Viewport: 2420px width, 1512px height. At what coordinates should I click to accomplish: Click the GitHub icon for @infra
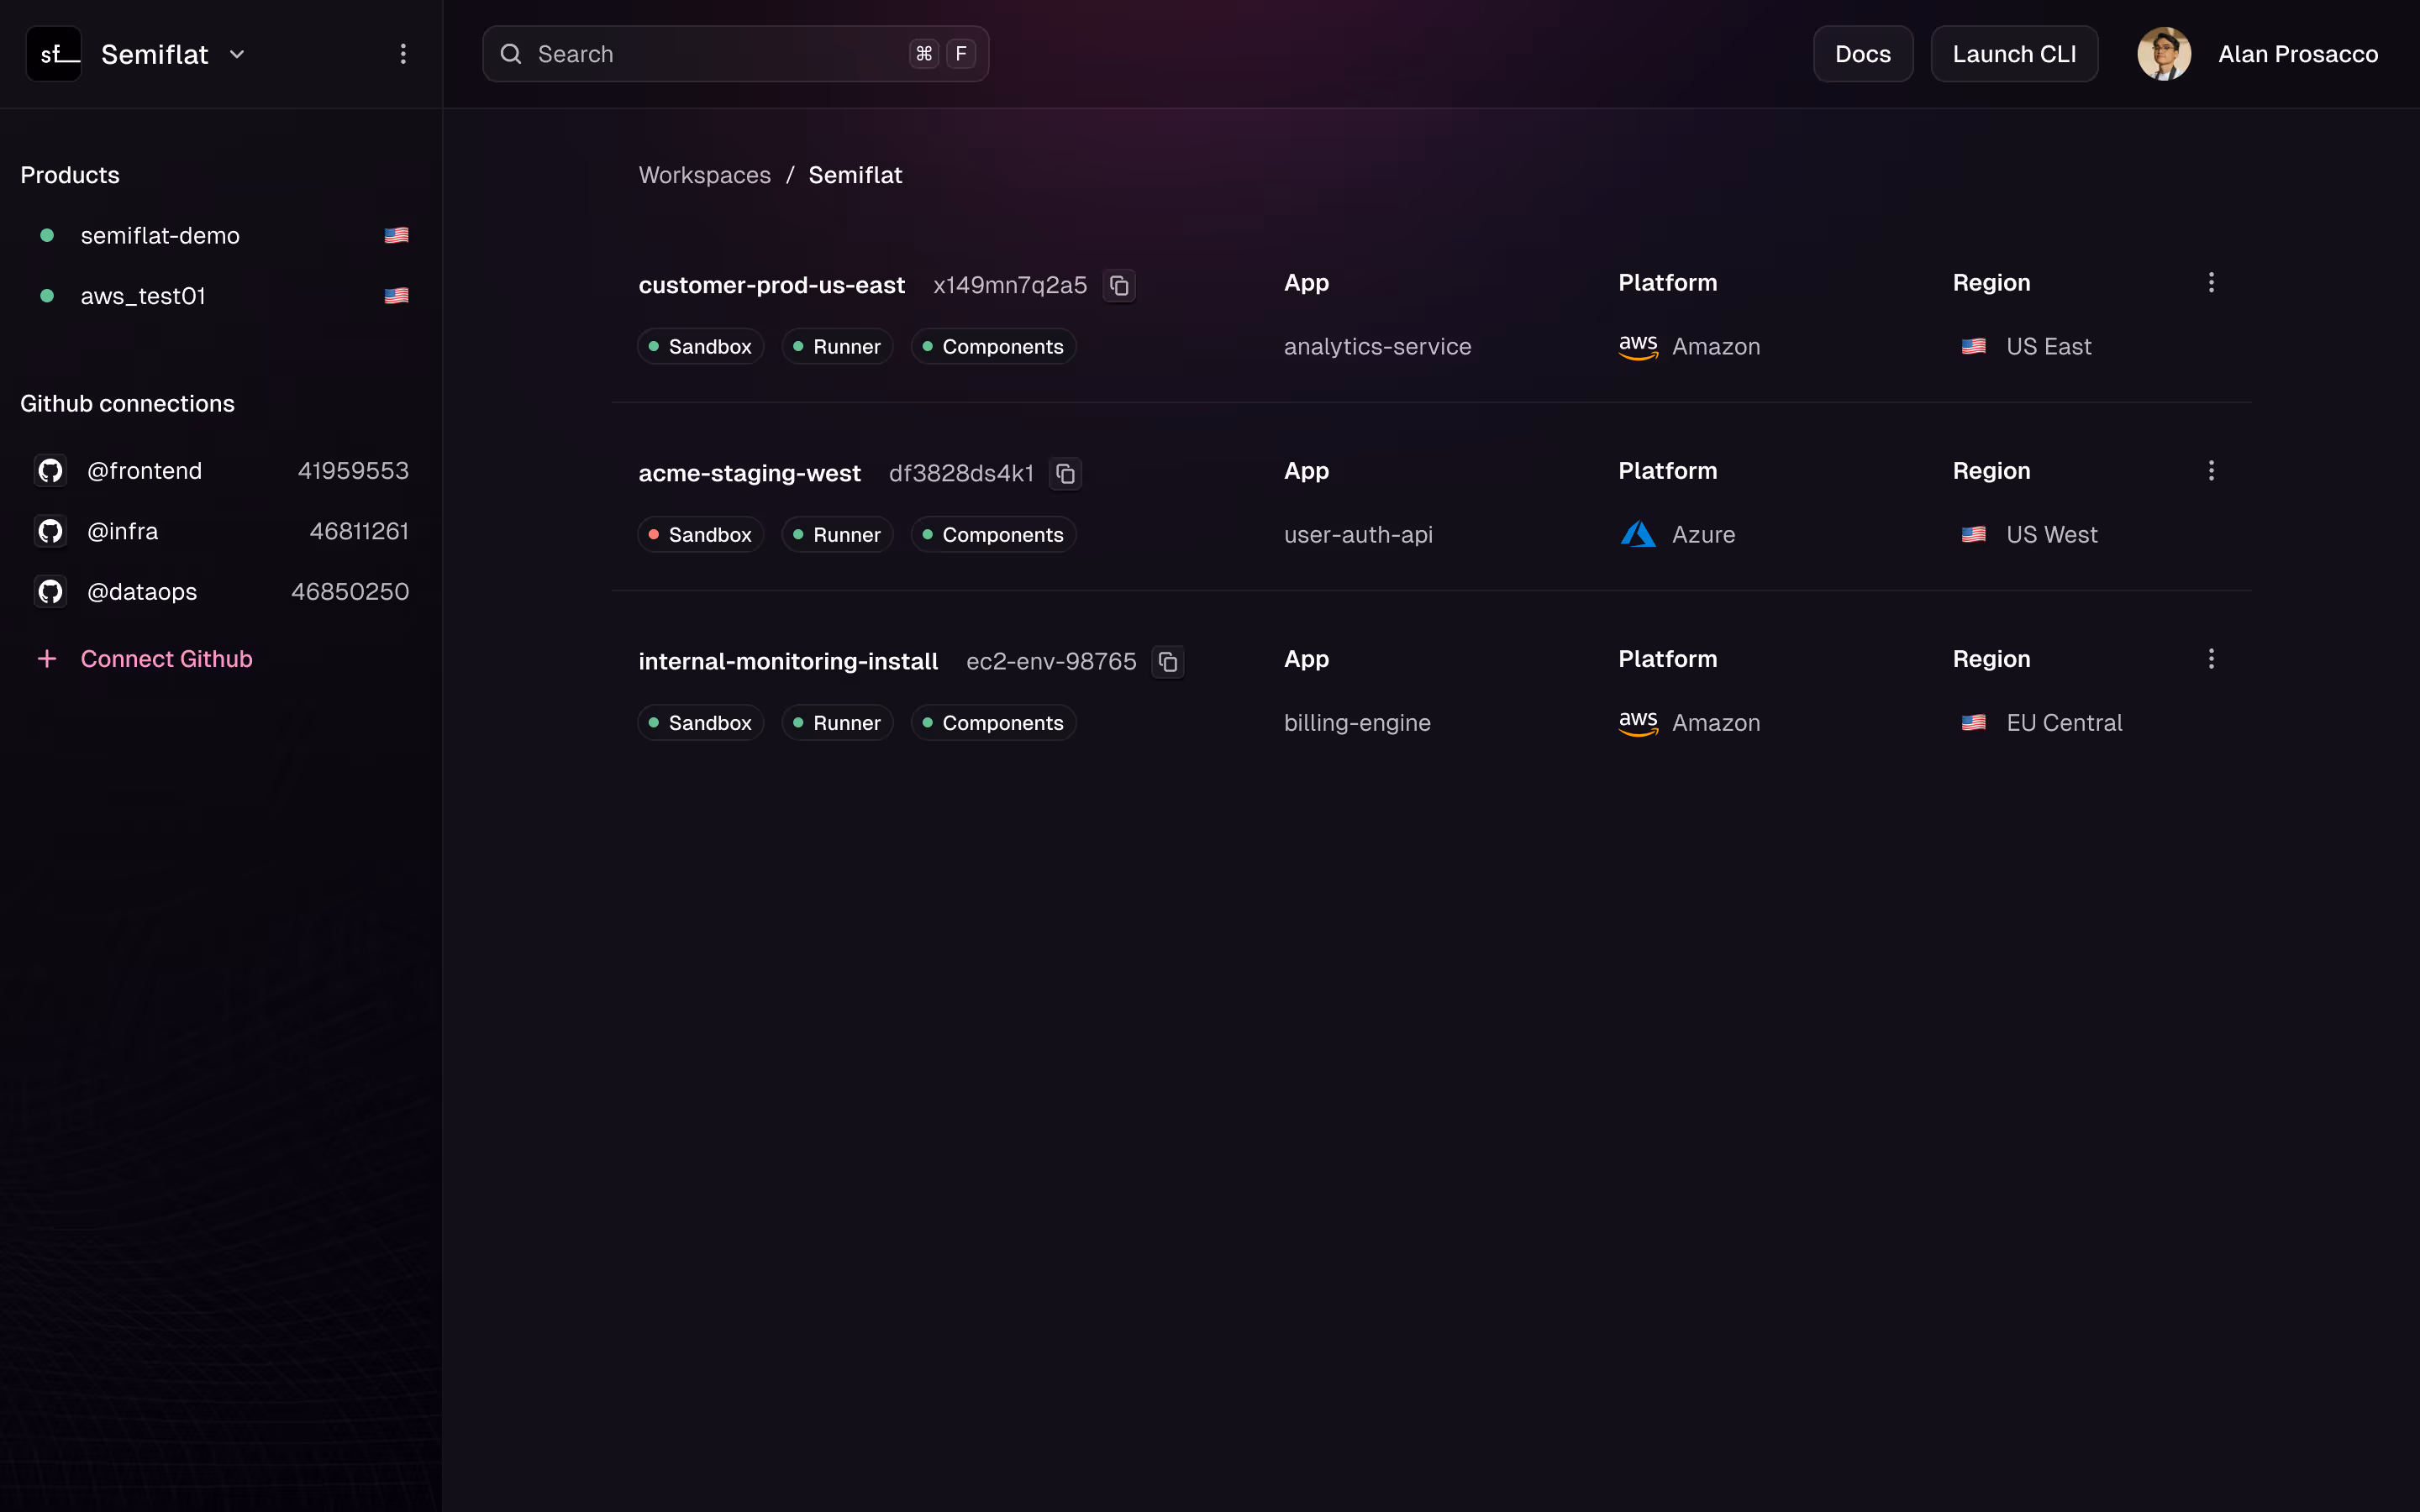(51, 531)
